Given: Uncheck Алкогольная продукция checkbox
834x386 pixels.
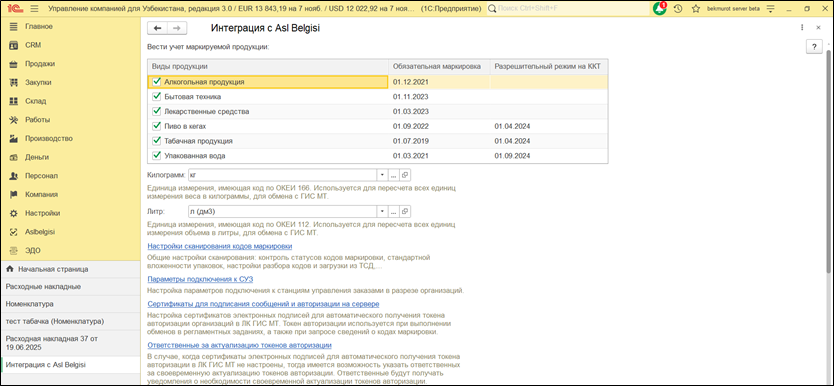Looking at the screenshot, I should (156, 82).
